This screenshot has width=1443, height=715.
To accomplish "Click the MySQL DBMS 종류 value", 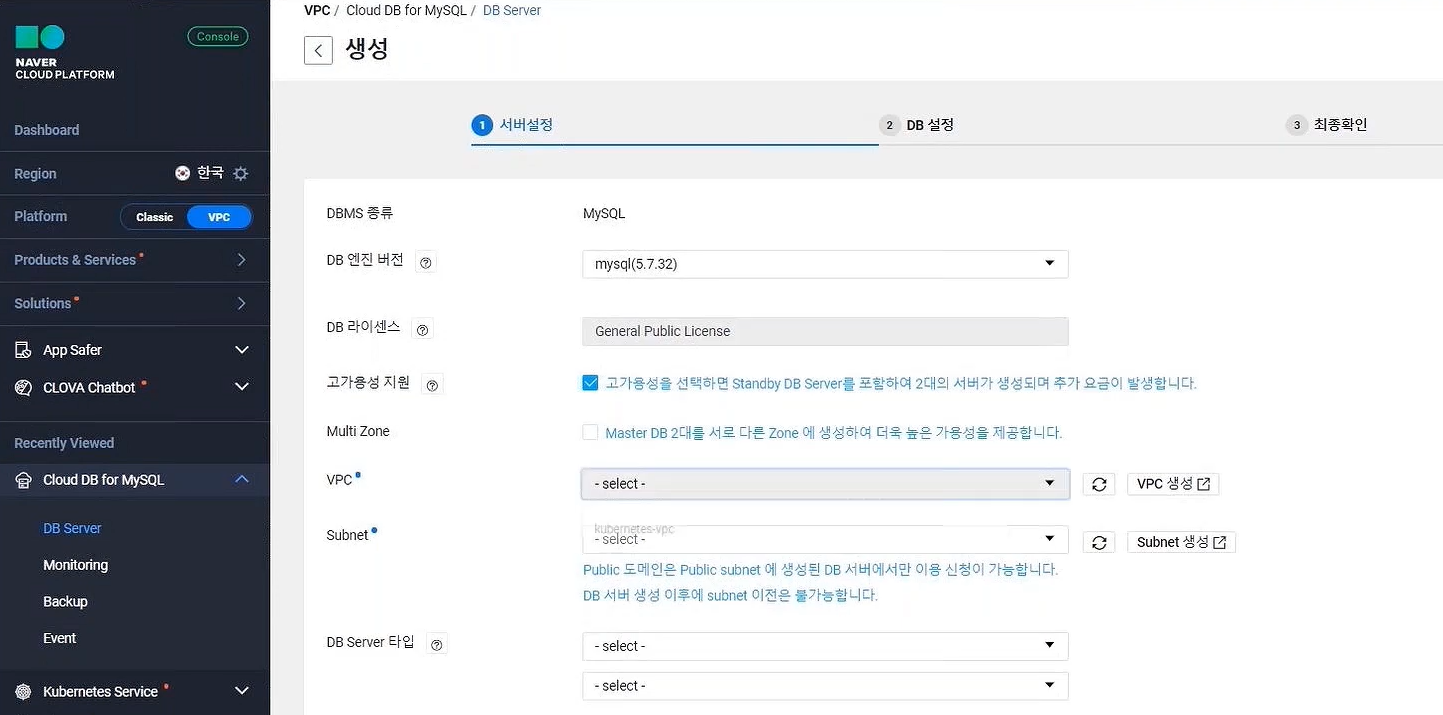I will click(604, 214).
